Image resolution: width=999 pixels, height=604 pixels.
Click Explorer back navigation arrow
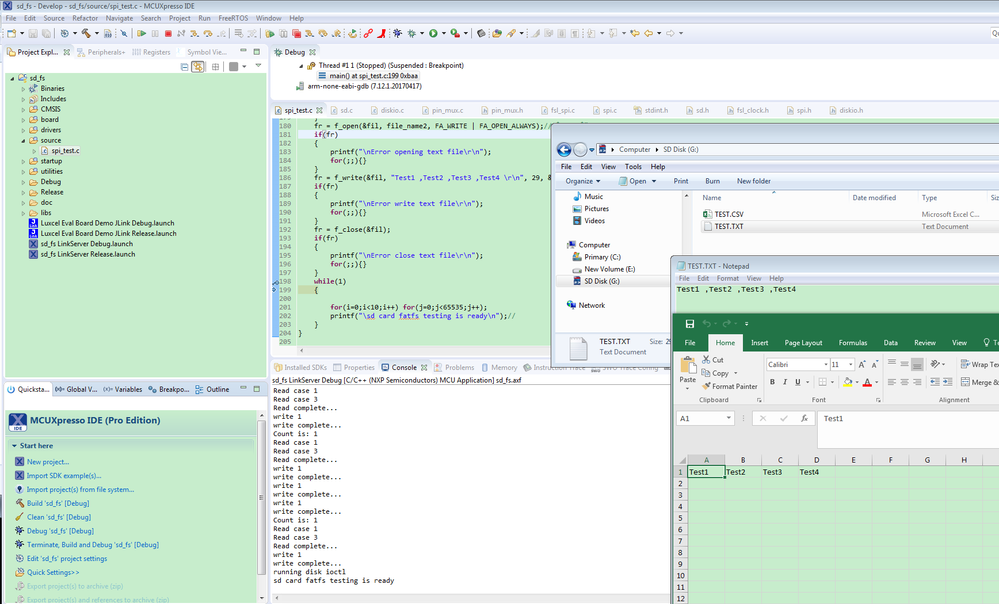point(563,149)
